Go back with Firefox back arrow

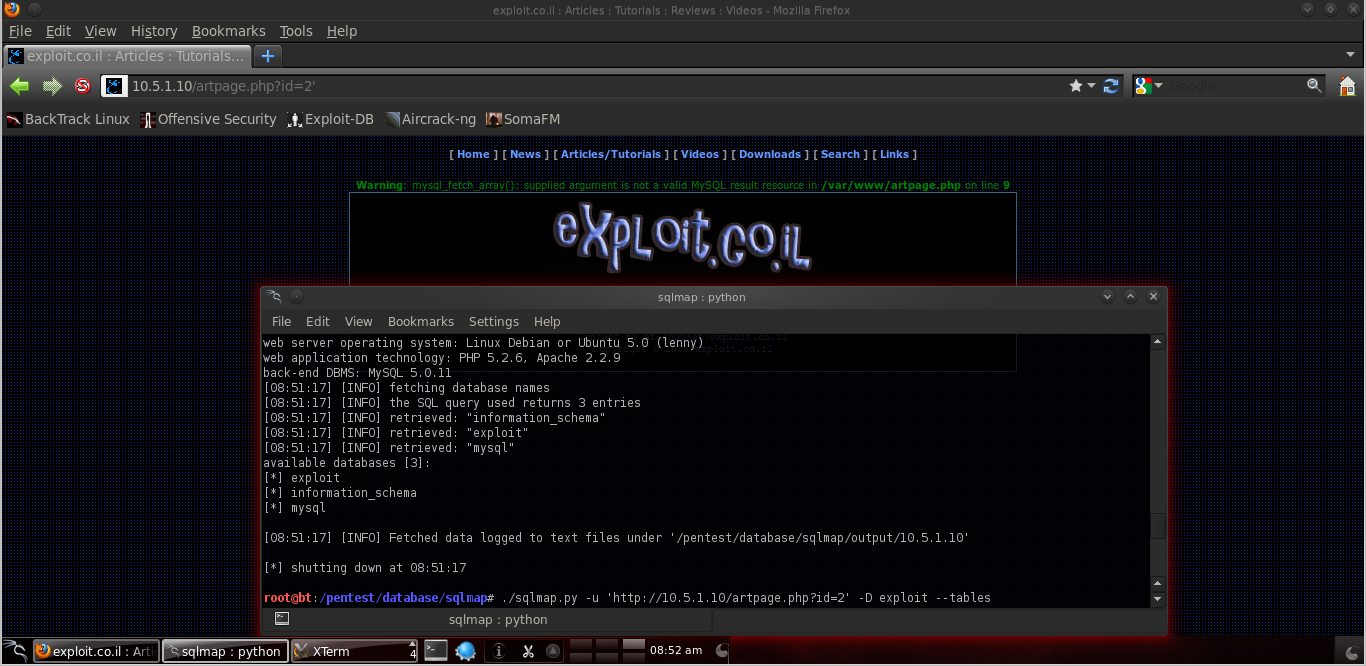(19, 86)
